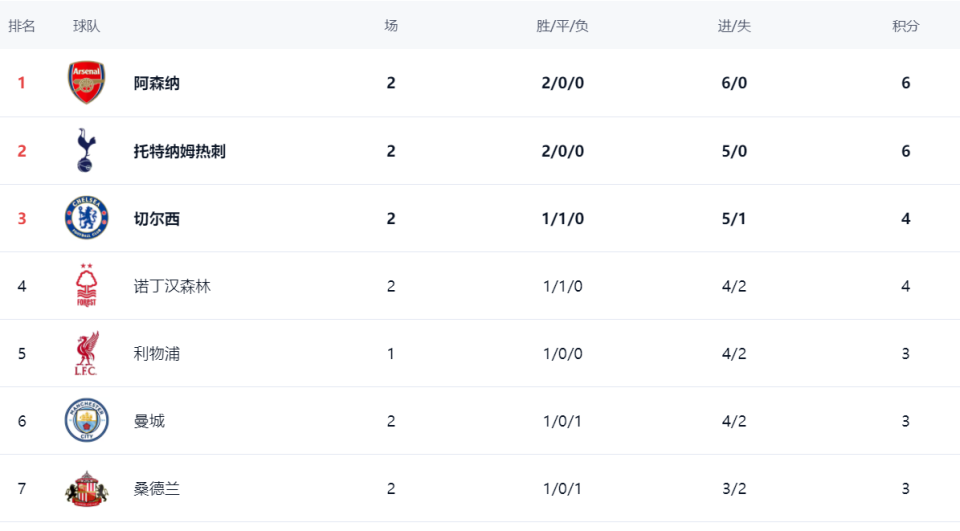The height and width of the screenshot is (531, 960).
Task: Click the Nottingham Forest logo
Action: click(x=86, y=286)
